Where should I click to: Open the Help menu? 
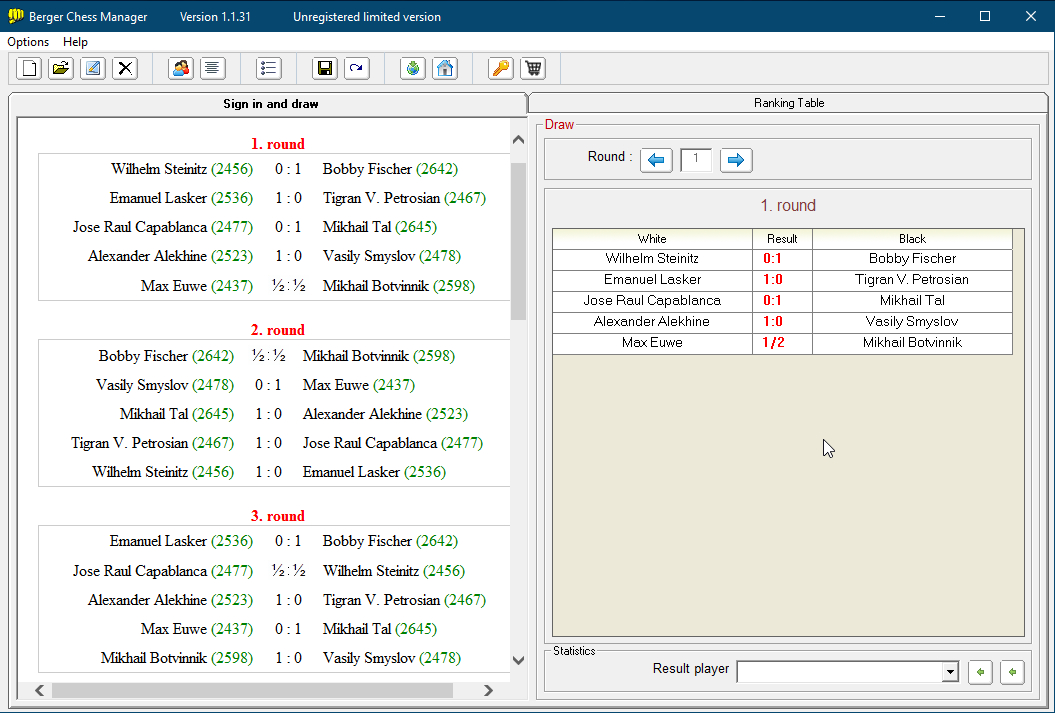click(75, 42)
